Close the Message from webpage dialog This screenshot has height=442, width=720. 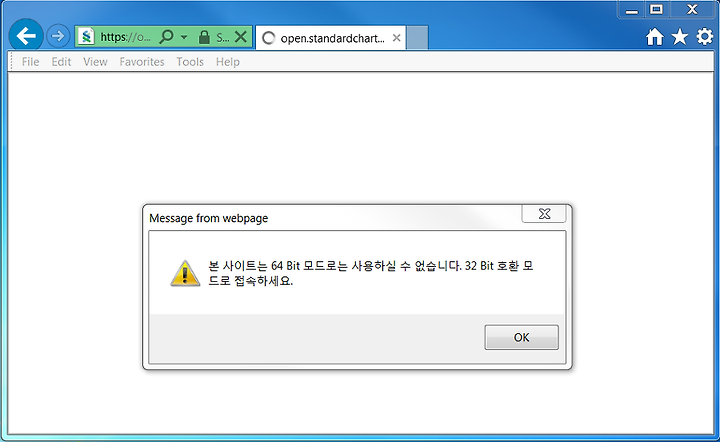click(x=544, y=213)
